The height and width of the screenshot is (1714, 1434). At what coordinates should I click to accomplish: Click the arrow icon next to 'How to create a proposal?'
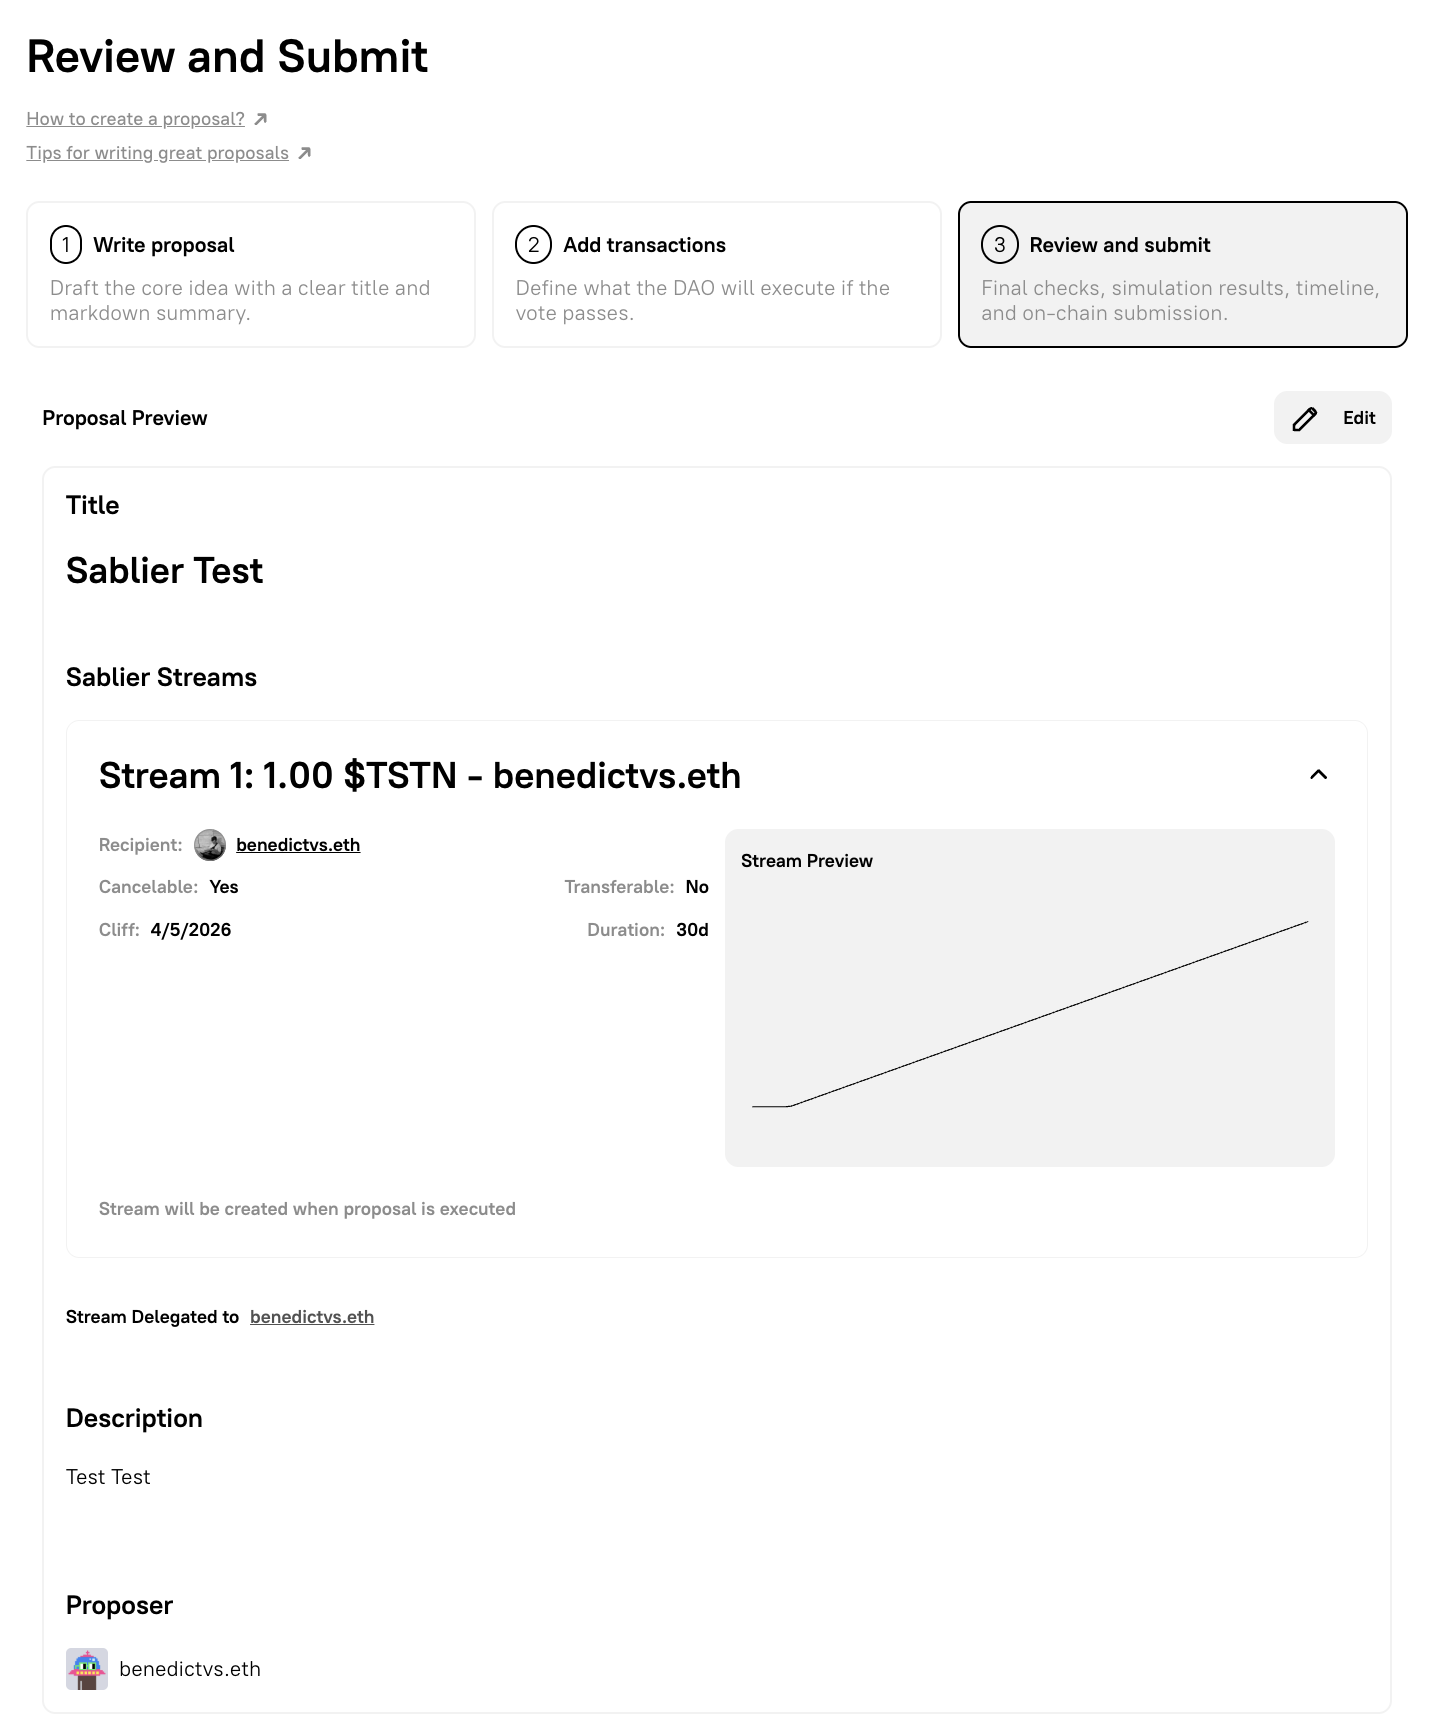point(261,119)
